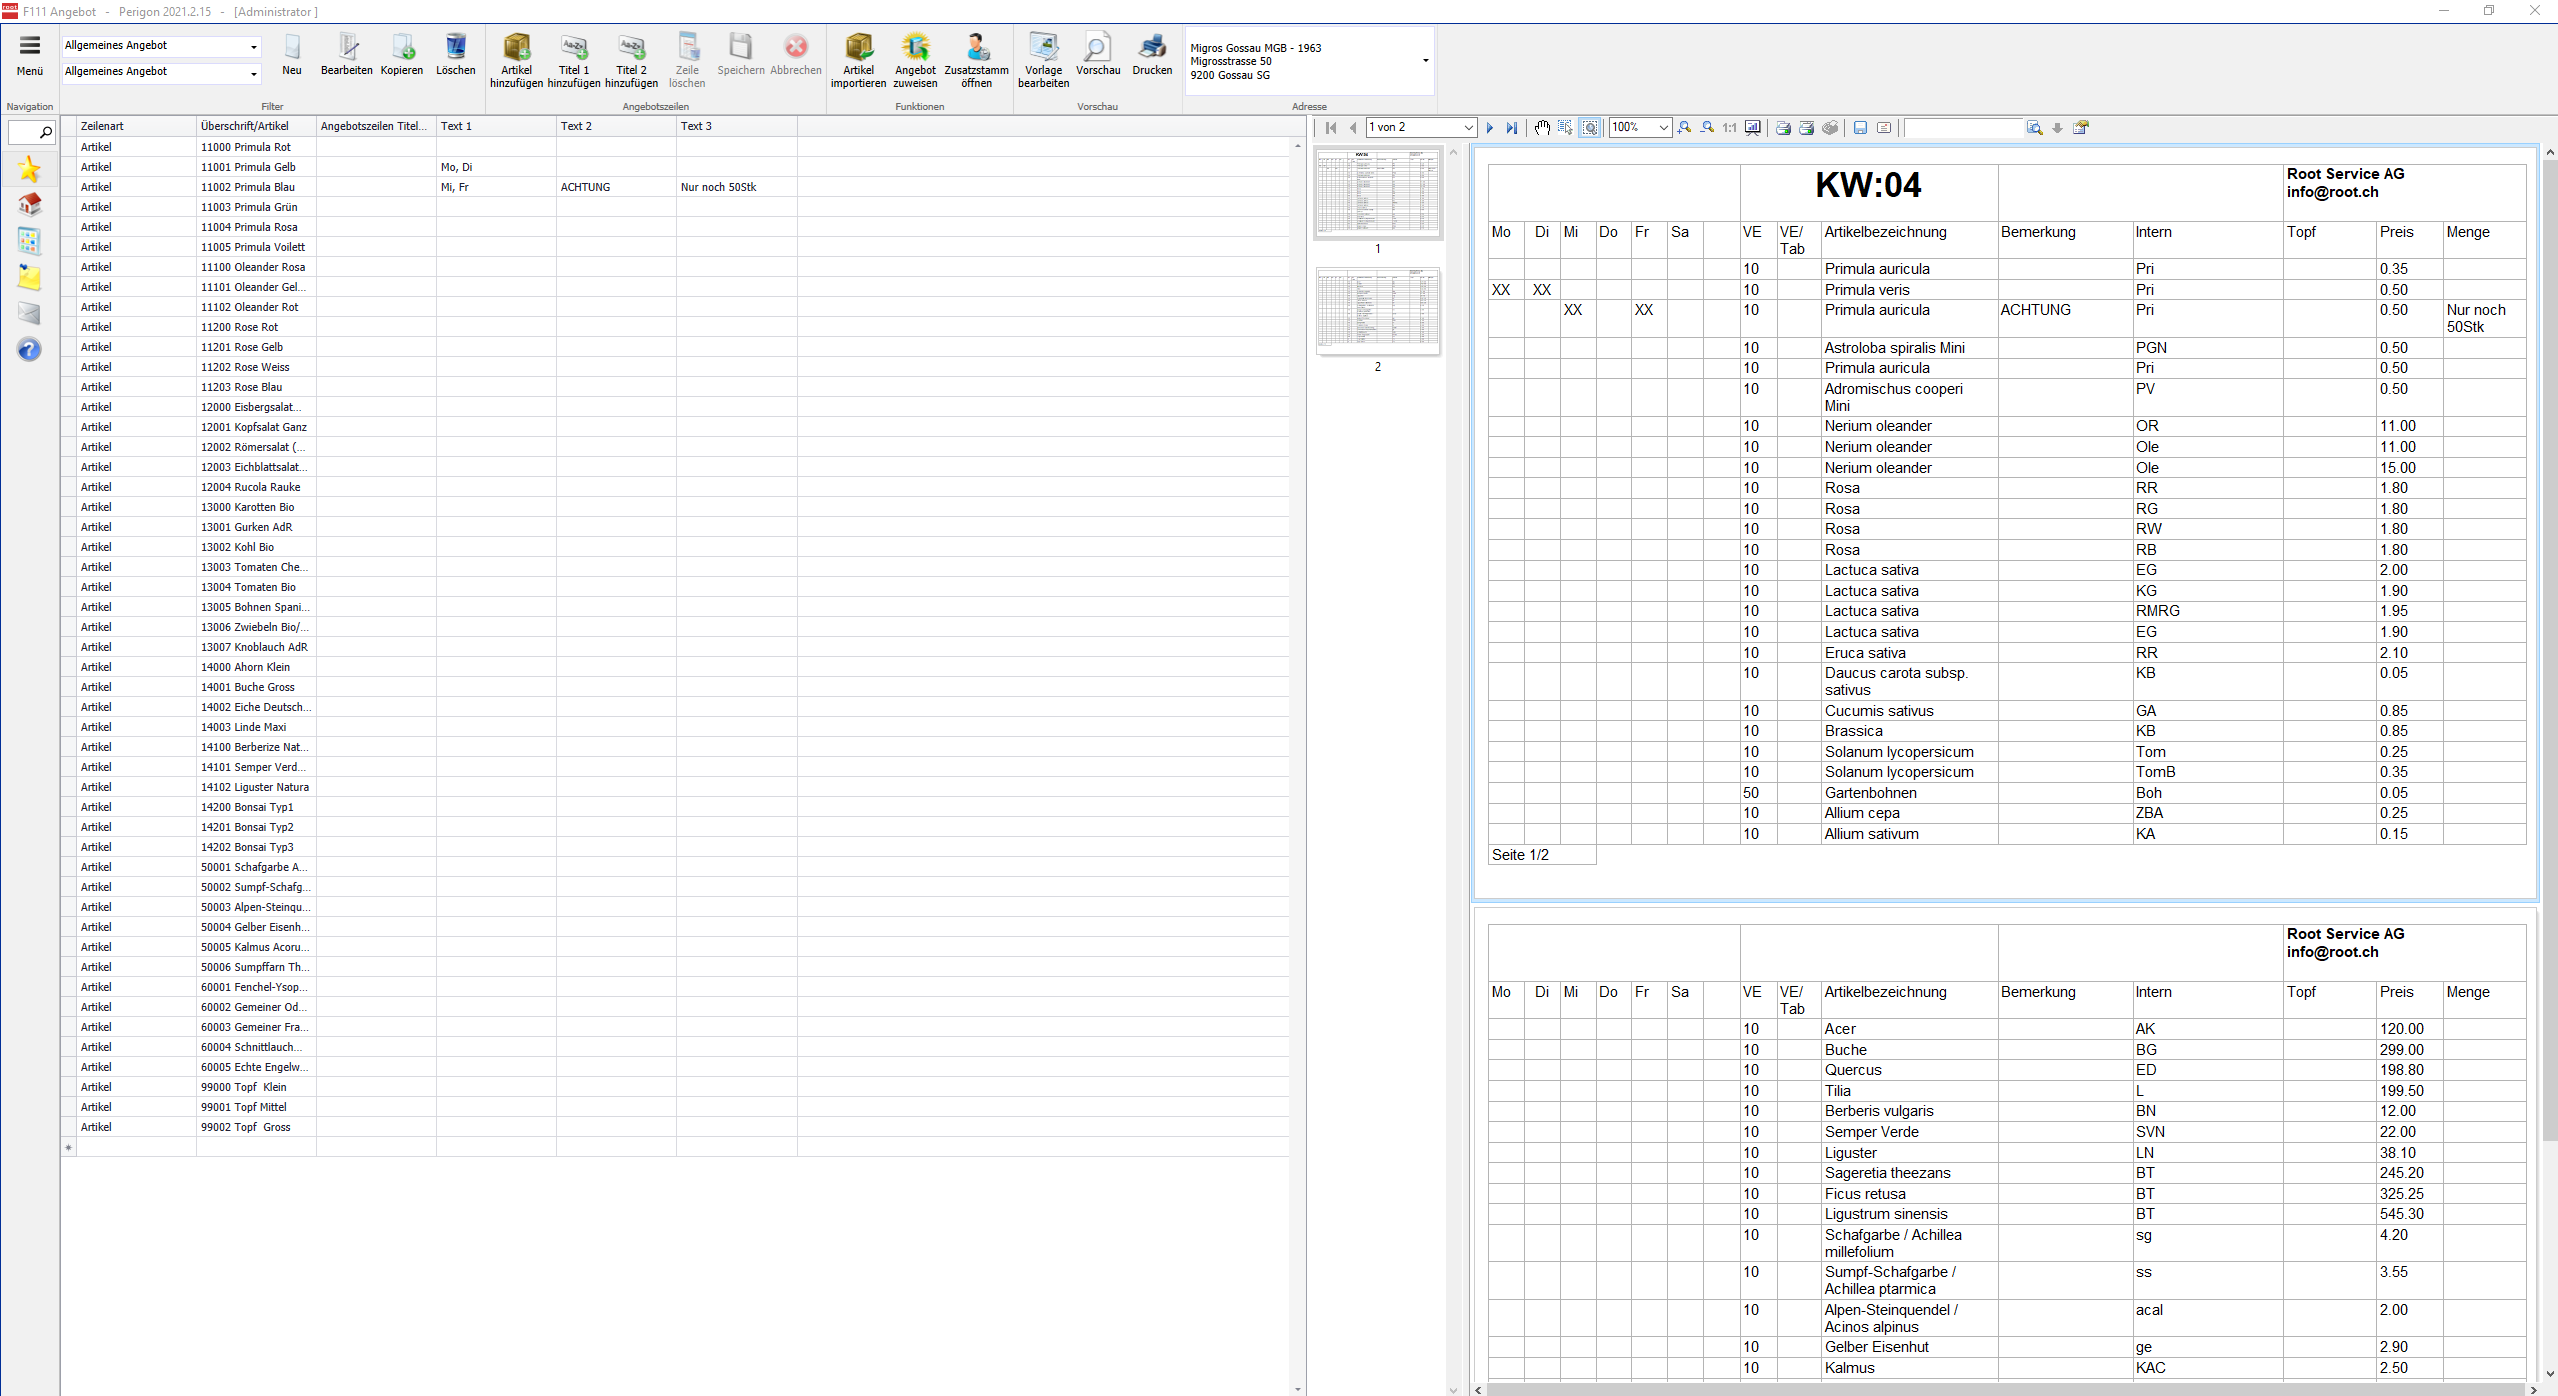Click the zoom in magnifier icon

point(1685,128)
